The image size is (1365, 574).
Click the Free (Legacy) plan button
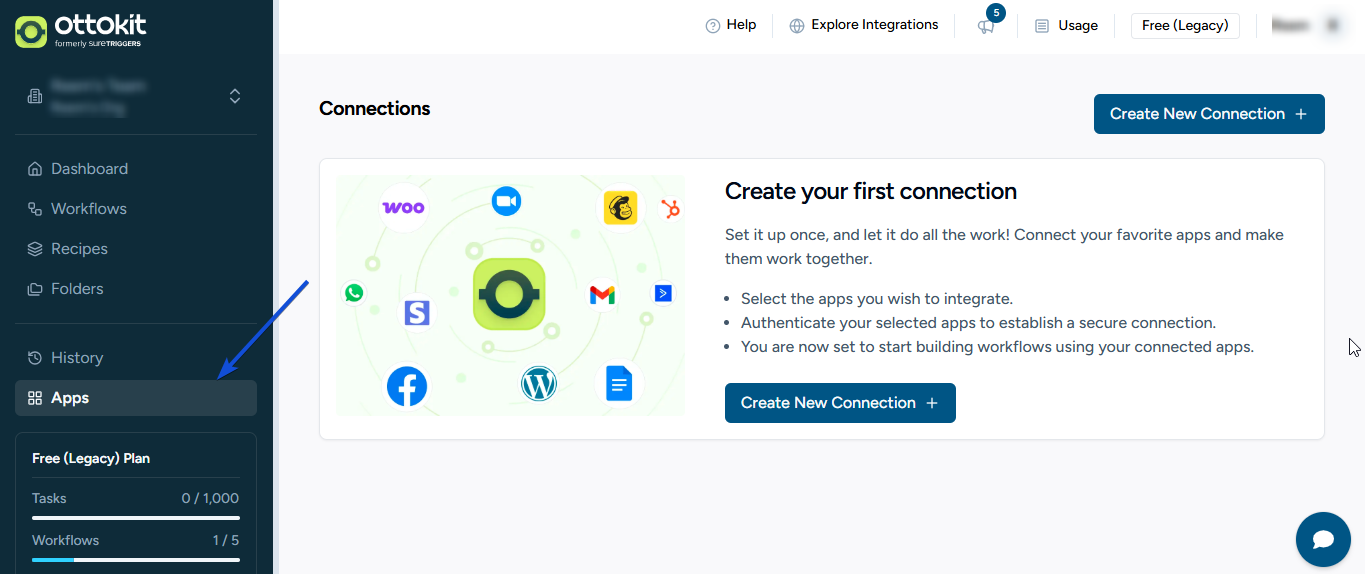(x=1185, y=26)
